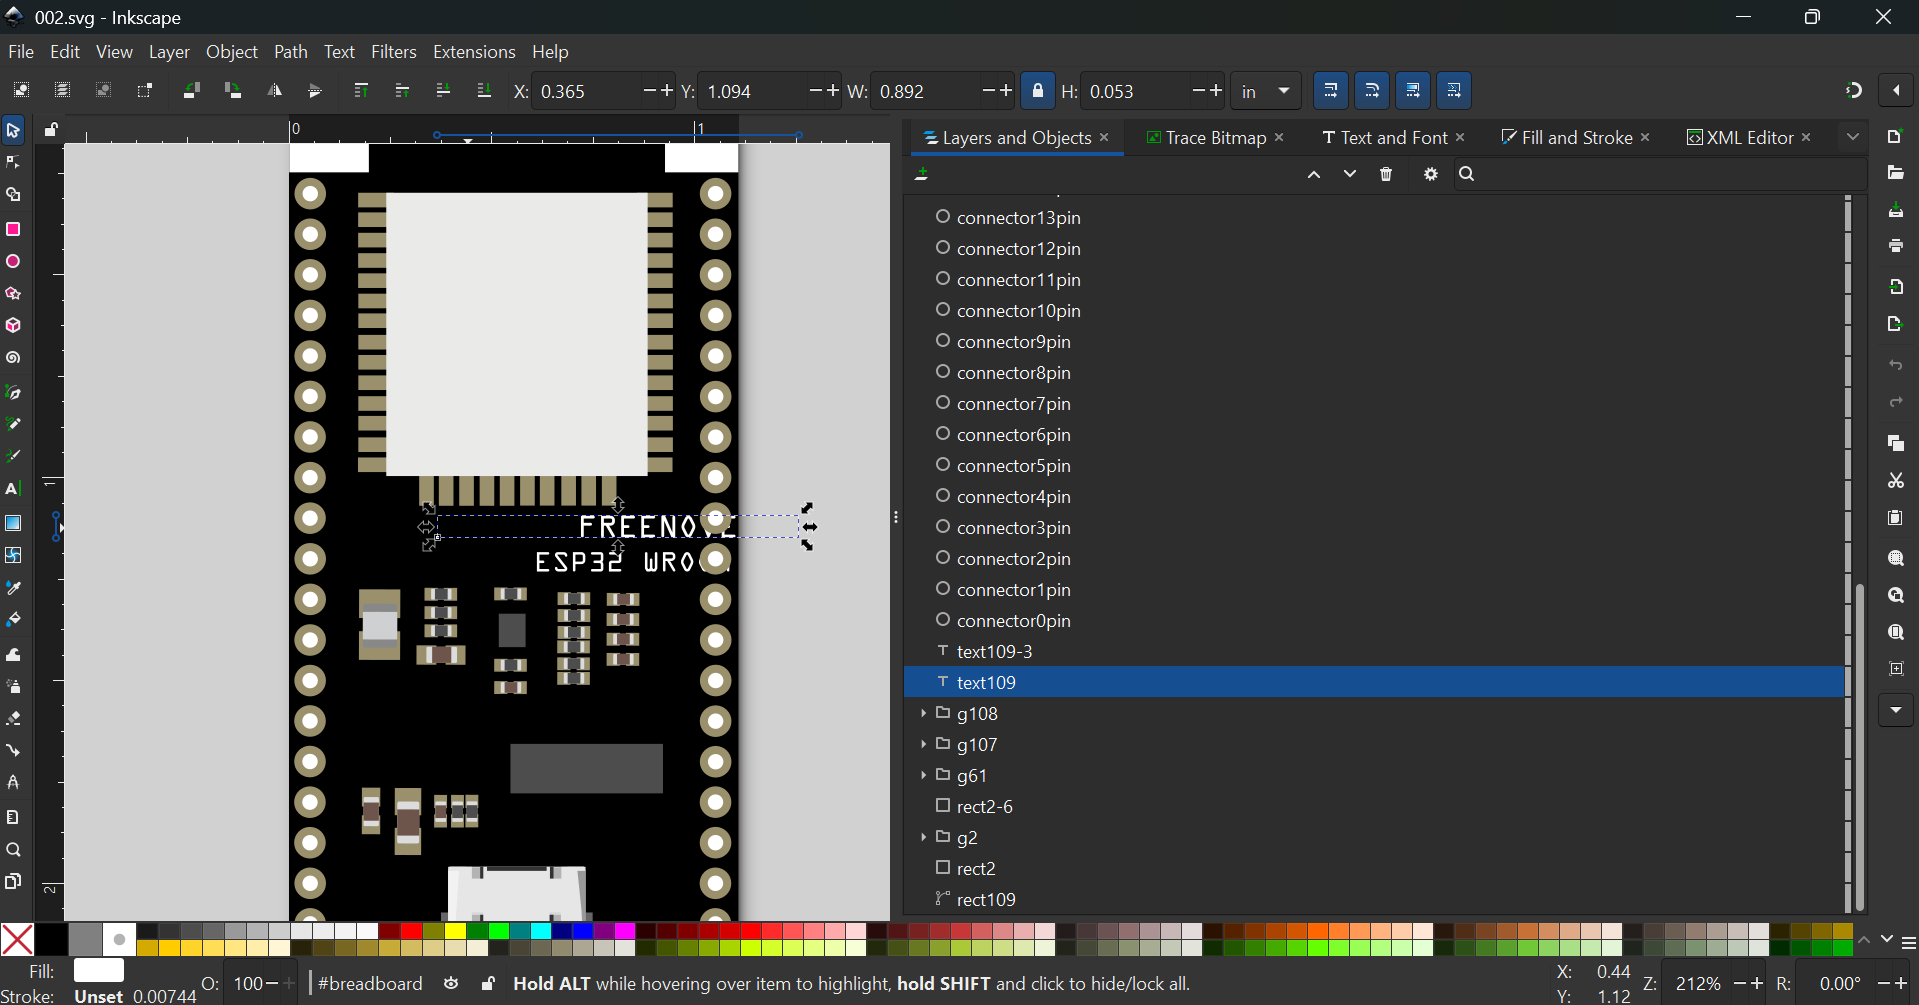The width and height of the screenshot is (1919, 1005).
Task: Toggle moving patterns with objects
Action: pos(1454,91)
